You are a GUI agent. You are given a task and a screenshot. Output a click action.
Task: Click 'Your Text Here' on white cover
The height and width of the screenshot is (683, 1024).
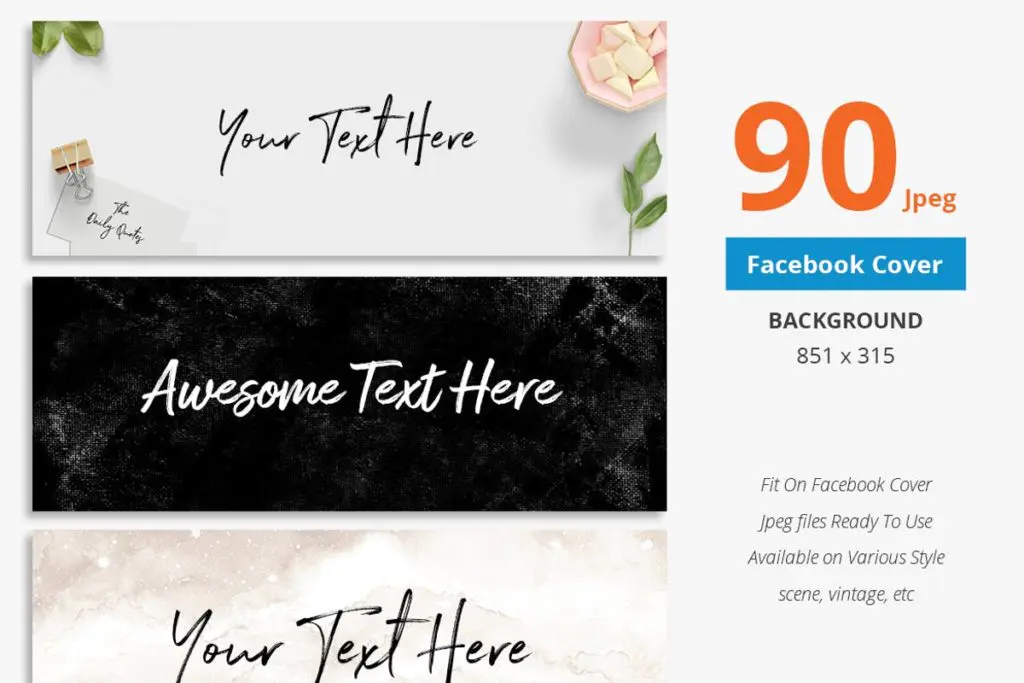click(347, 135)
